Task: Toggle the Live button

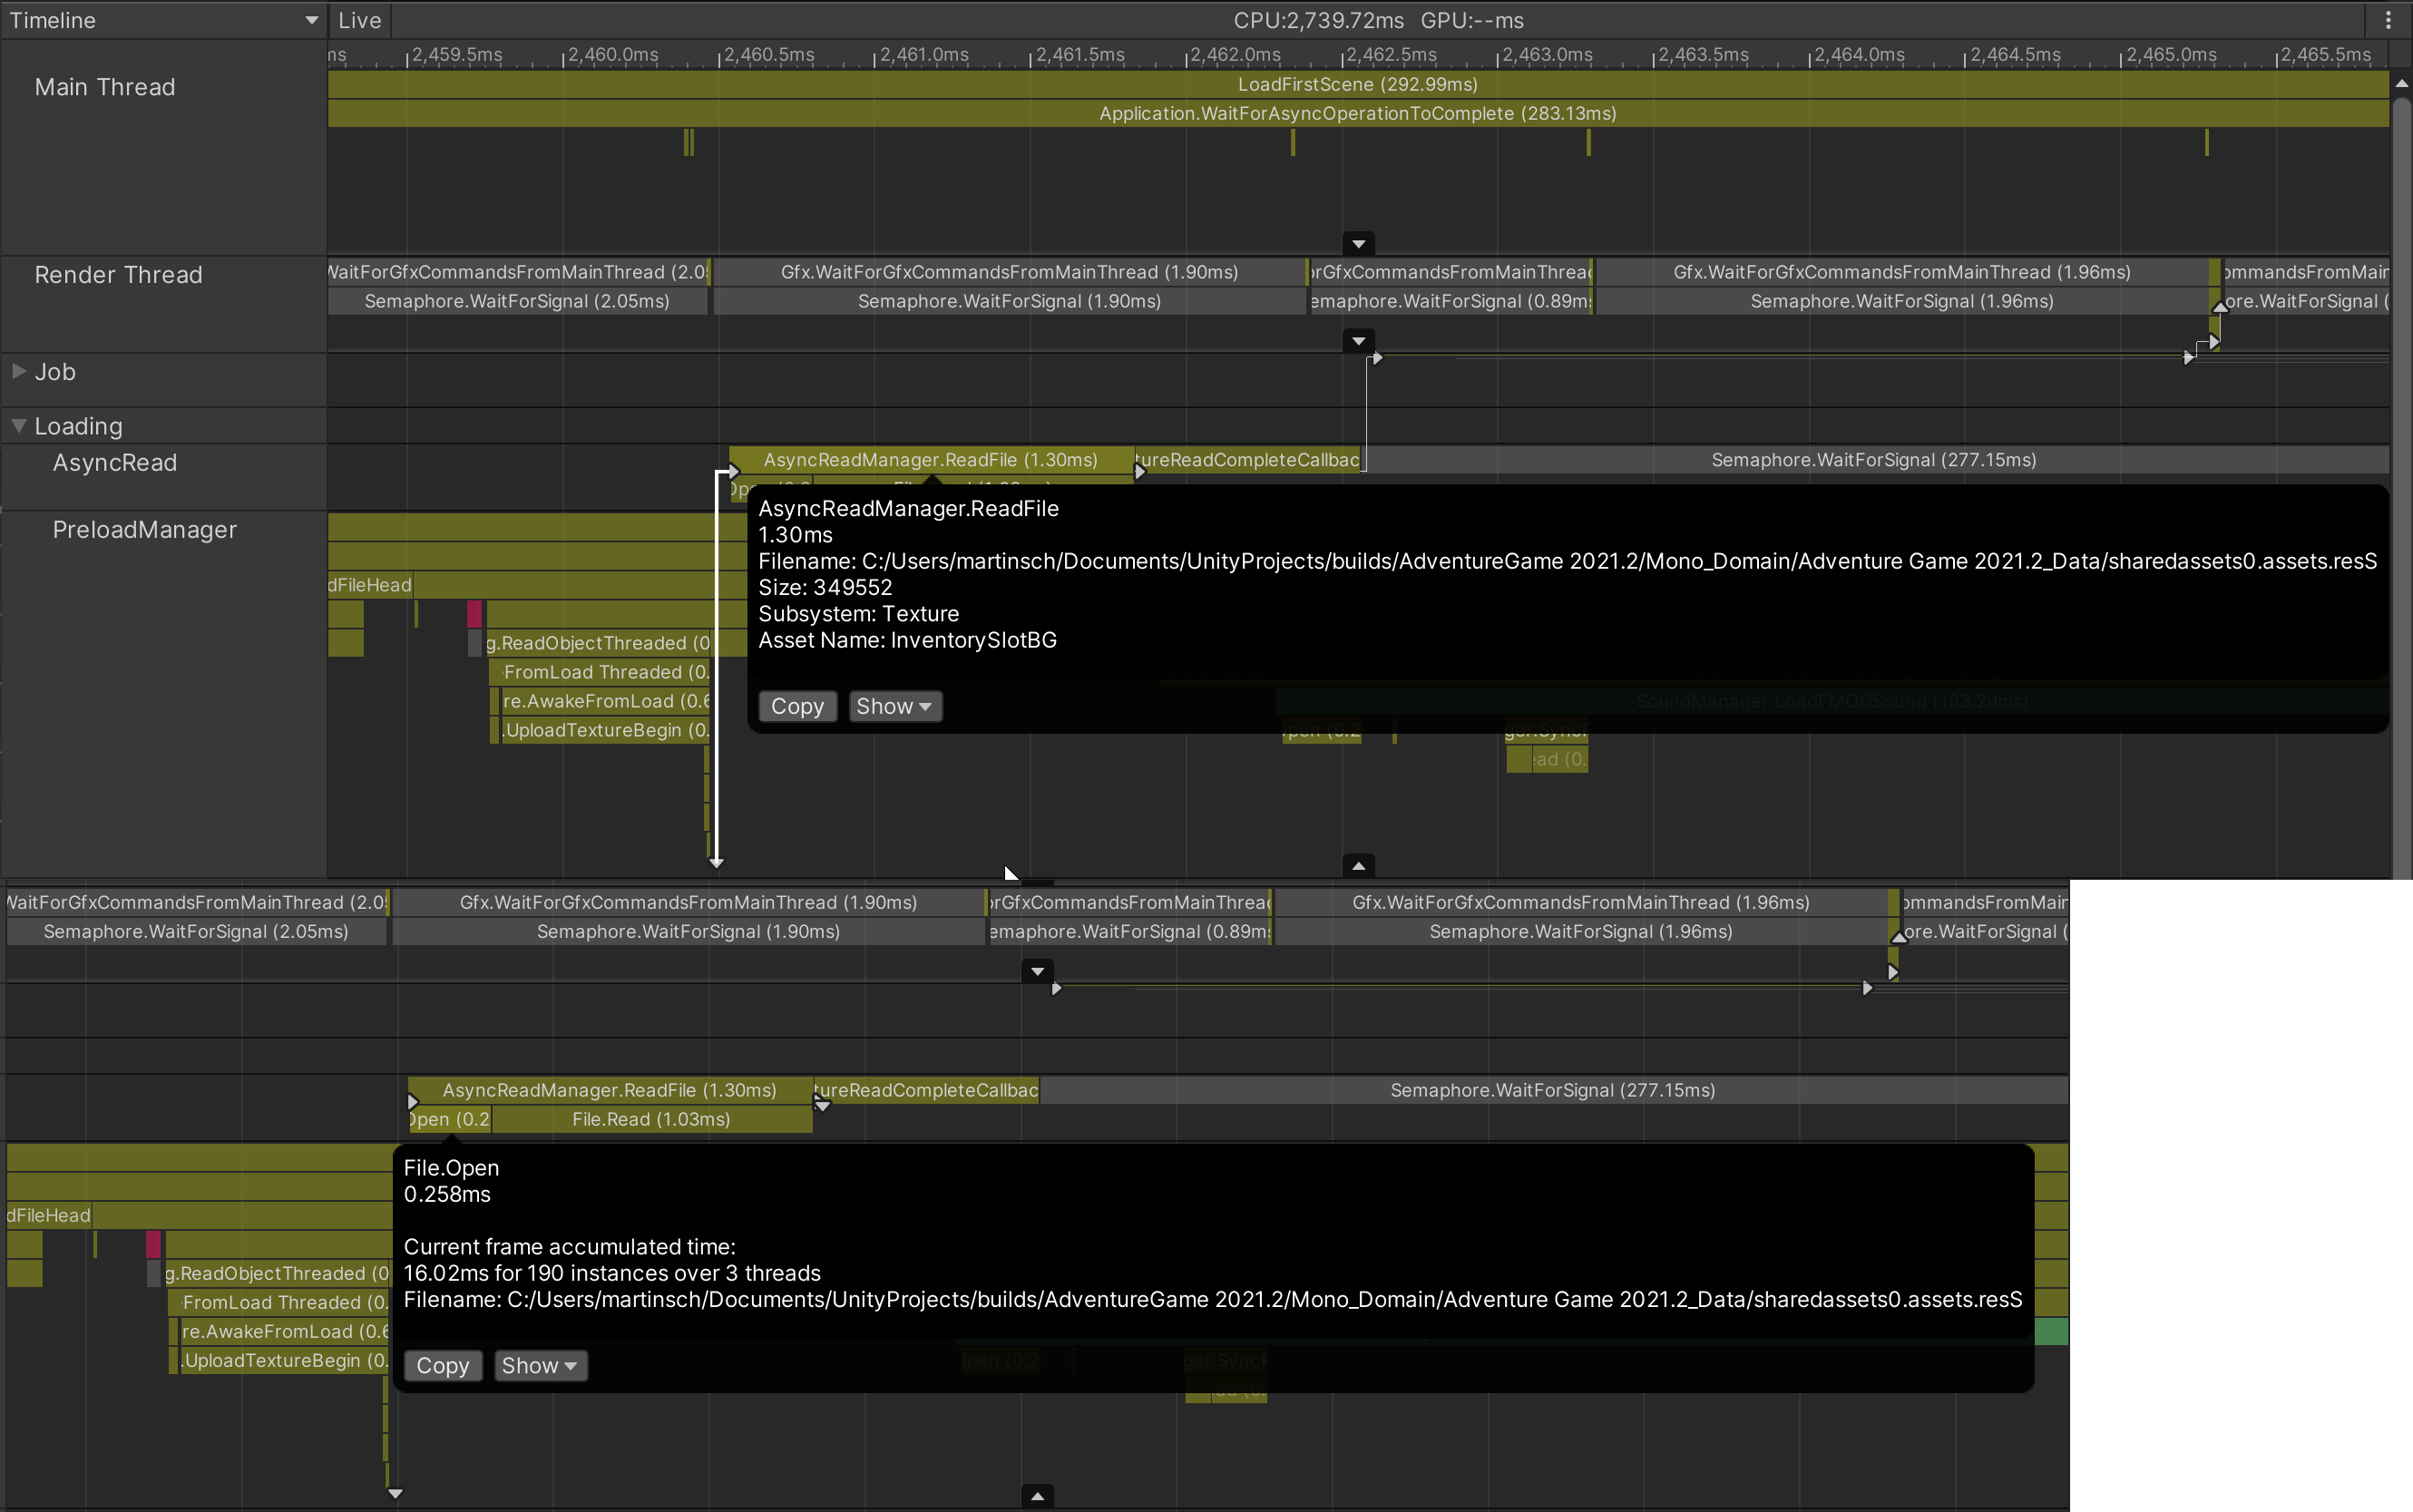Action: point(359,20)
